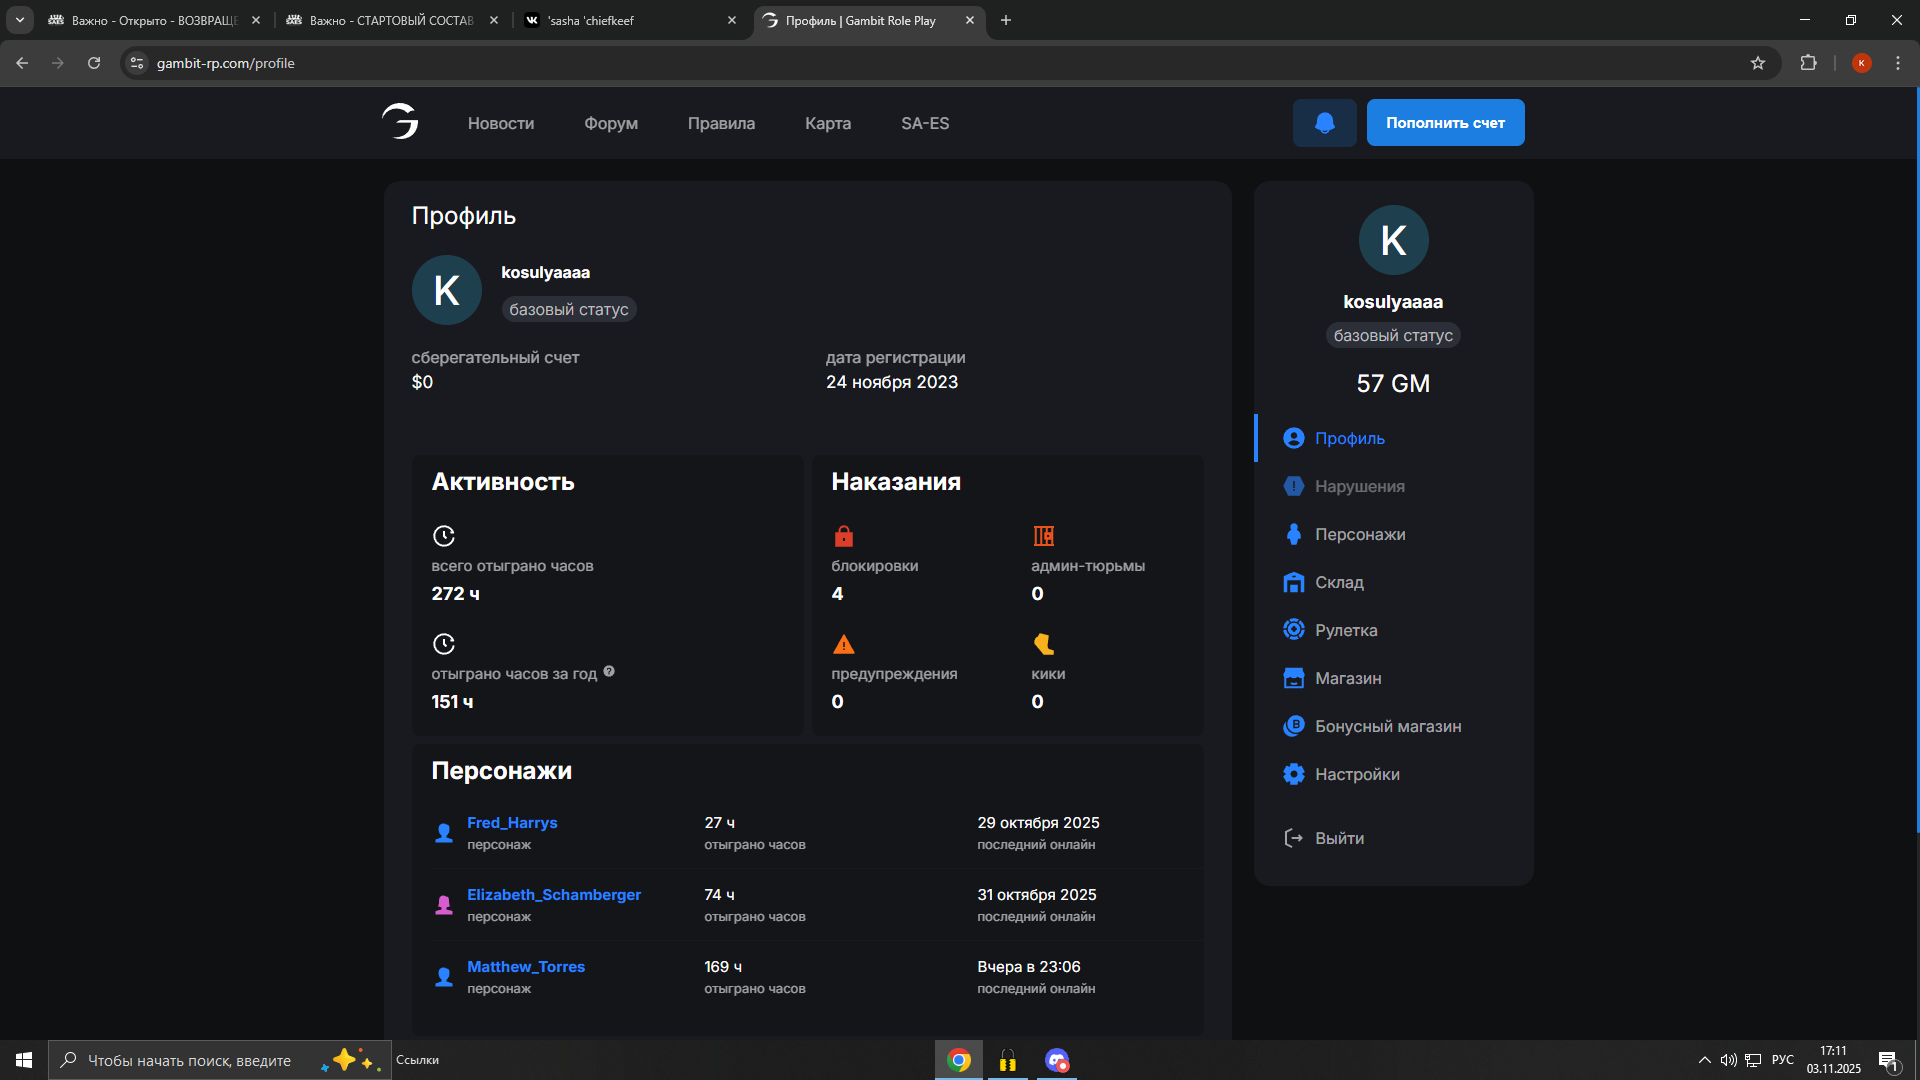Open Бонусный магазин in sidebar

coord(1387,726)
